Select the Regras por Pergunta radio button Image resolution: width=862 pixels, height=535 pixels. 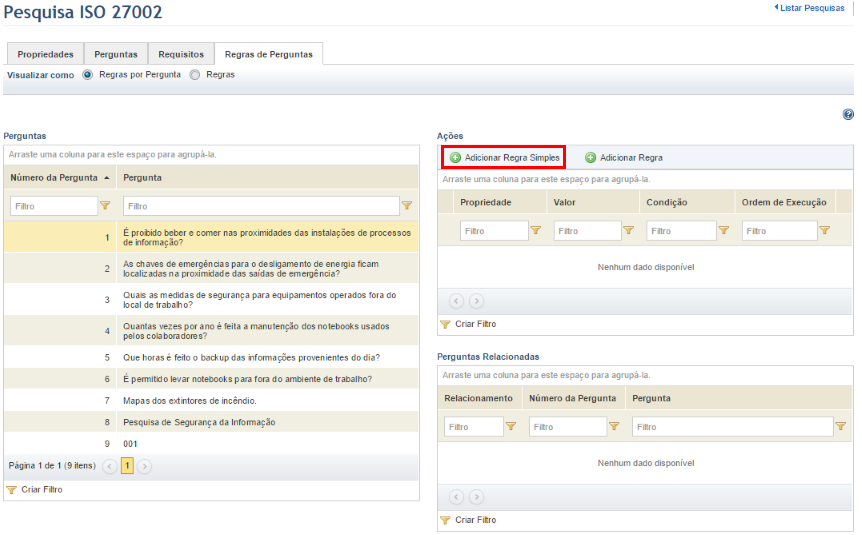click(x=87, y=75)
